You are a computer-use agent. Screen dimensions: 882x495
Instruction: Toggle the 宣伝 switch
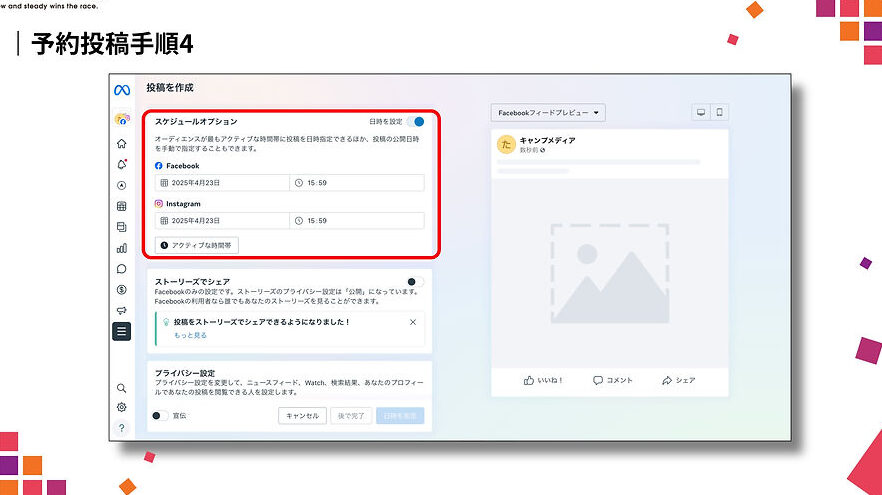160,416
